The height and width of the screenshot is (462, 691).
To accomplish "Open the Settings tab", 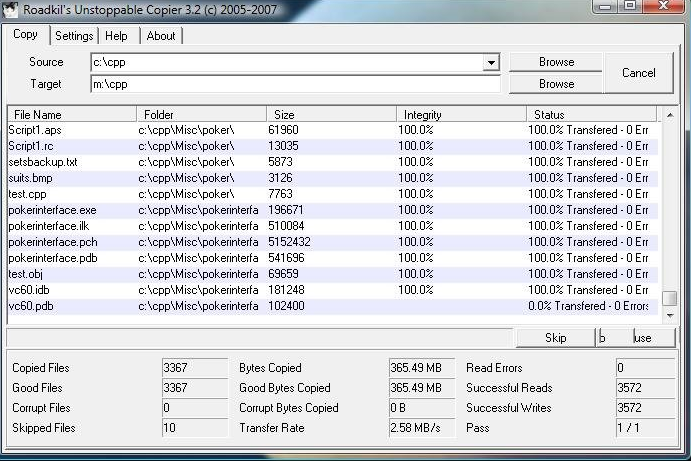I will [x=74, y=36].
